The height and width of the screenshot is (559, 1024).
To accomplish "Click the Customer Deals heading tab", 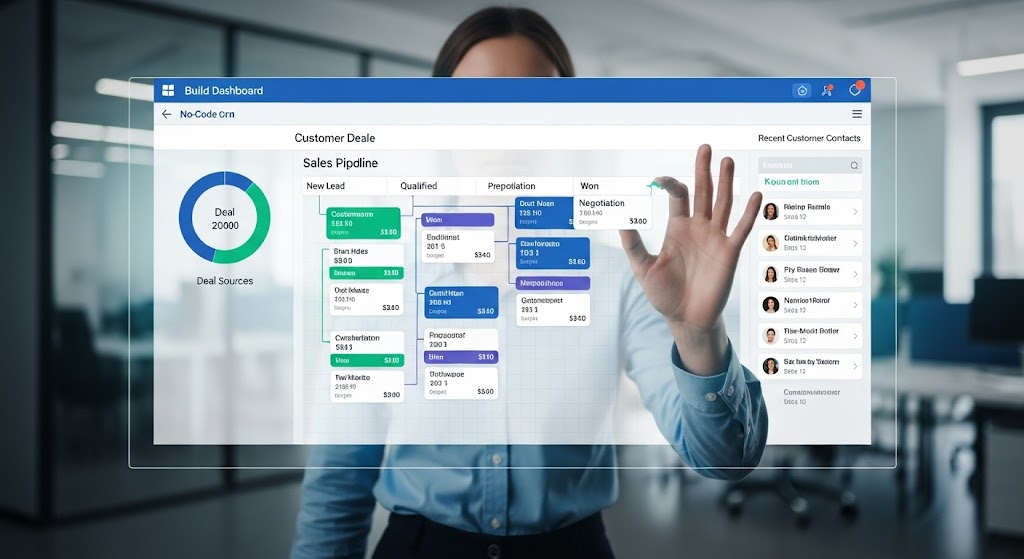I will tap(334, 138).
